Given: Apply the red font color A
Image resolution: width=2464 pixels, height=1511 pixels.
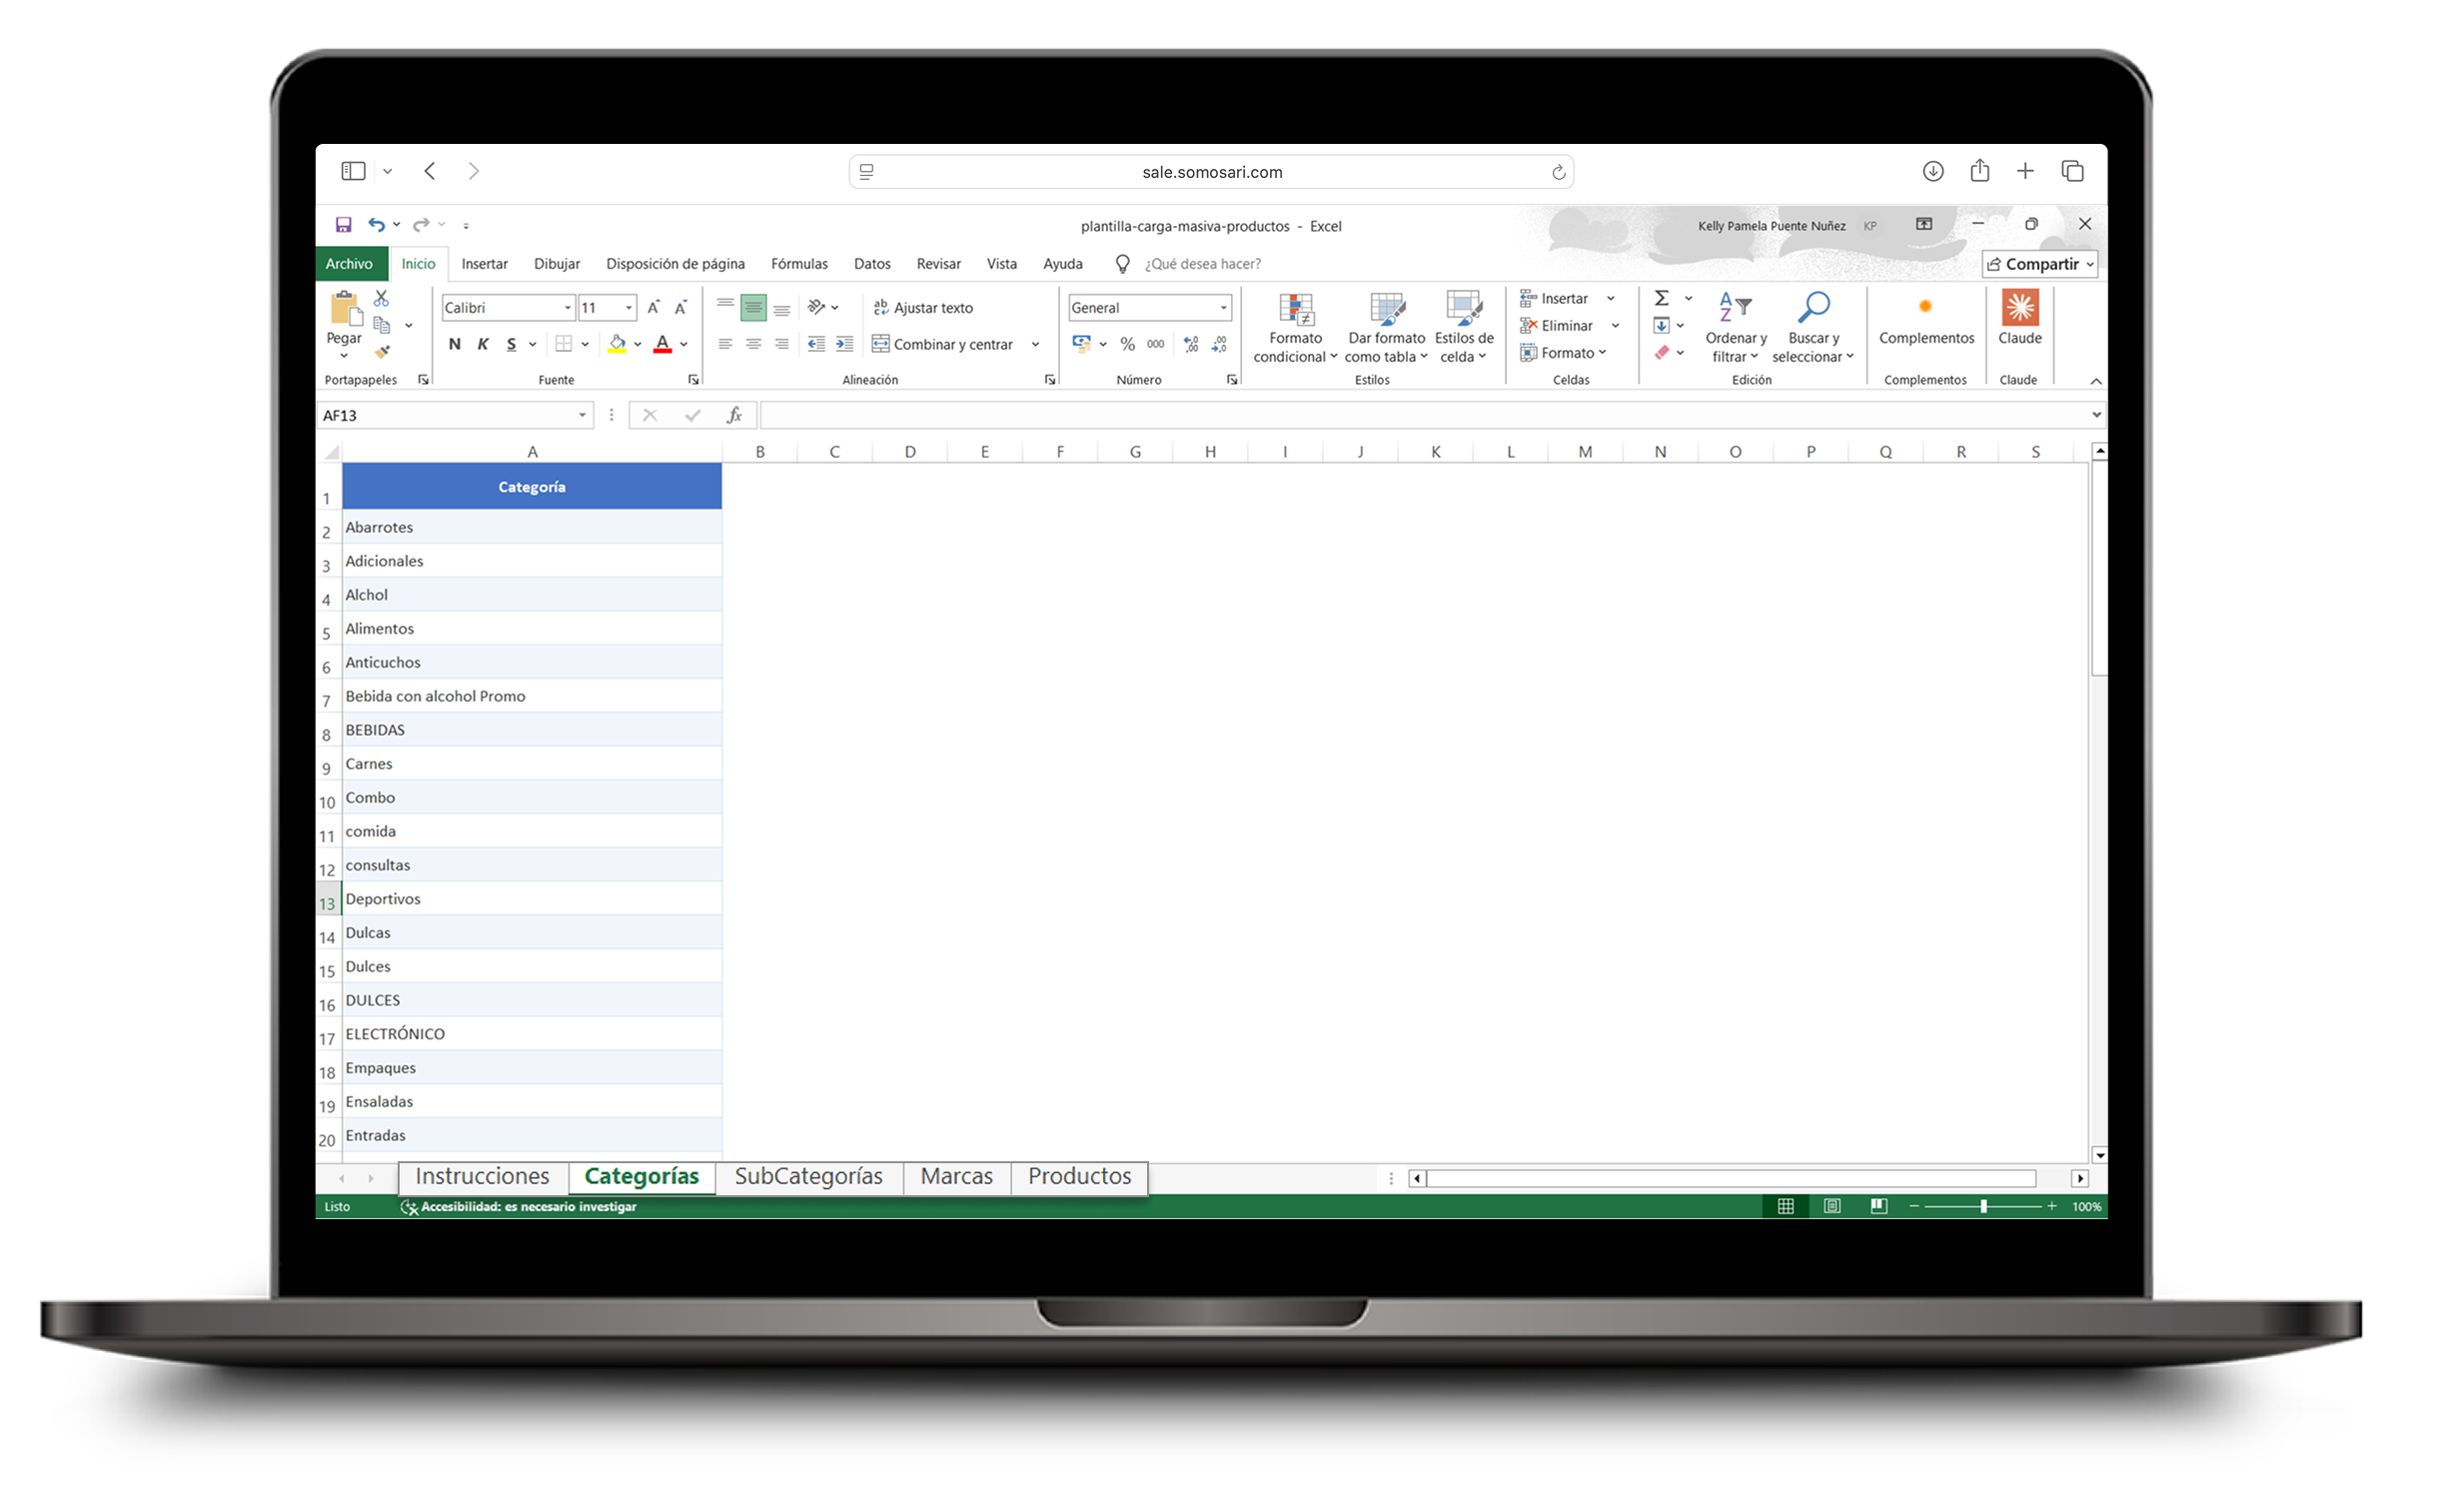Looking at the screenshot, I should [x=662, y=345].
